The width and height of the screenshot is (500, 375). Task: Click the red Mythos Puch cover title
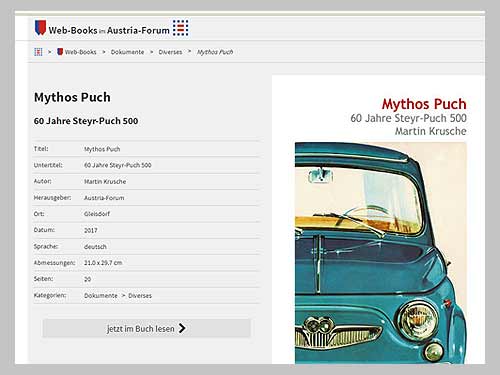coord(424,104)
